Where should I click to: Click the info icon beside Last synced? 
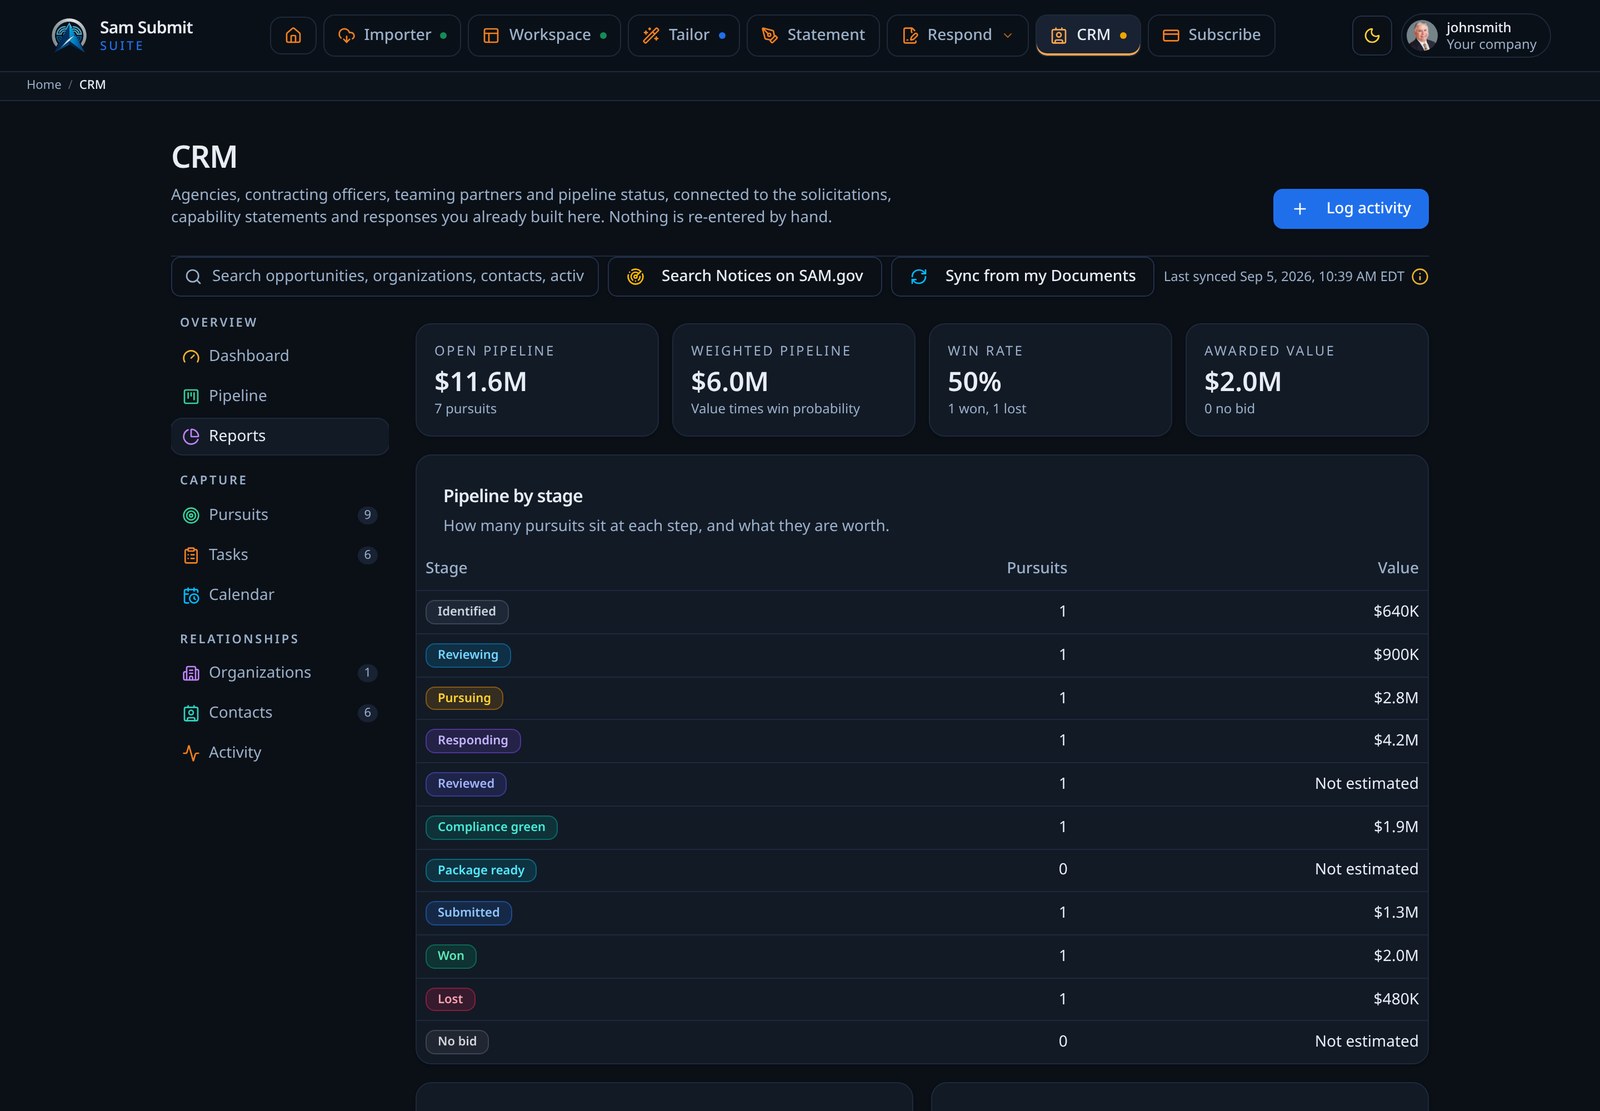point(1420,277)
